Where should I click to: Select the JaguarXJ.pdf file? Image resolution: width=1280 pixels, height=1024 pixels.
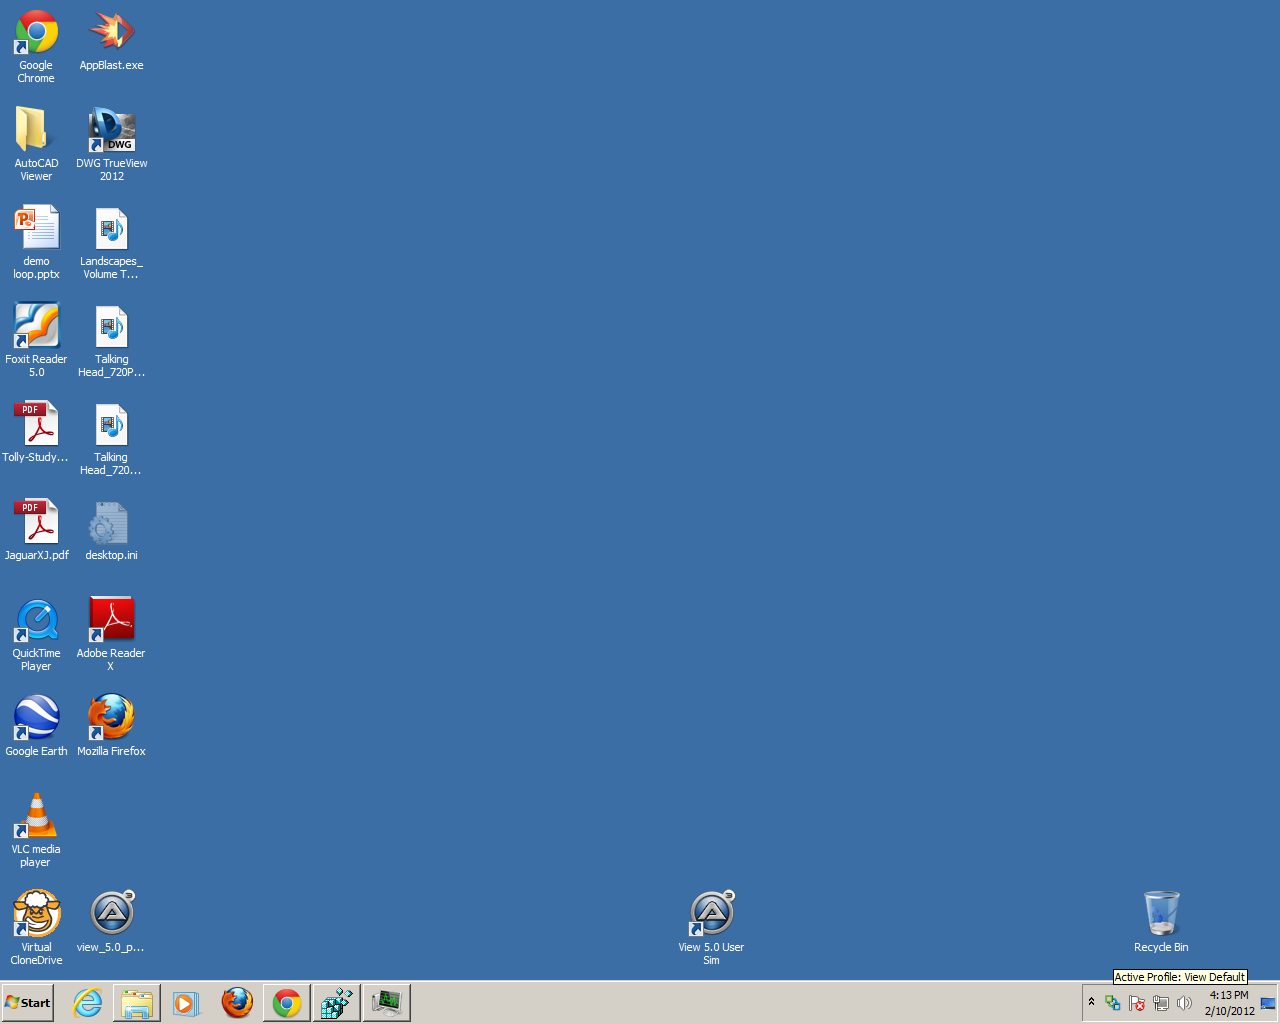pos(36,523)
